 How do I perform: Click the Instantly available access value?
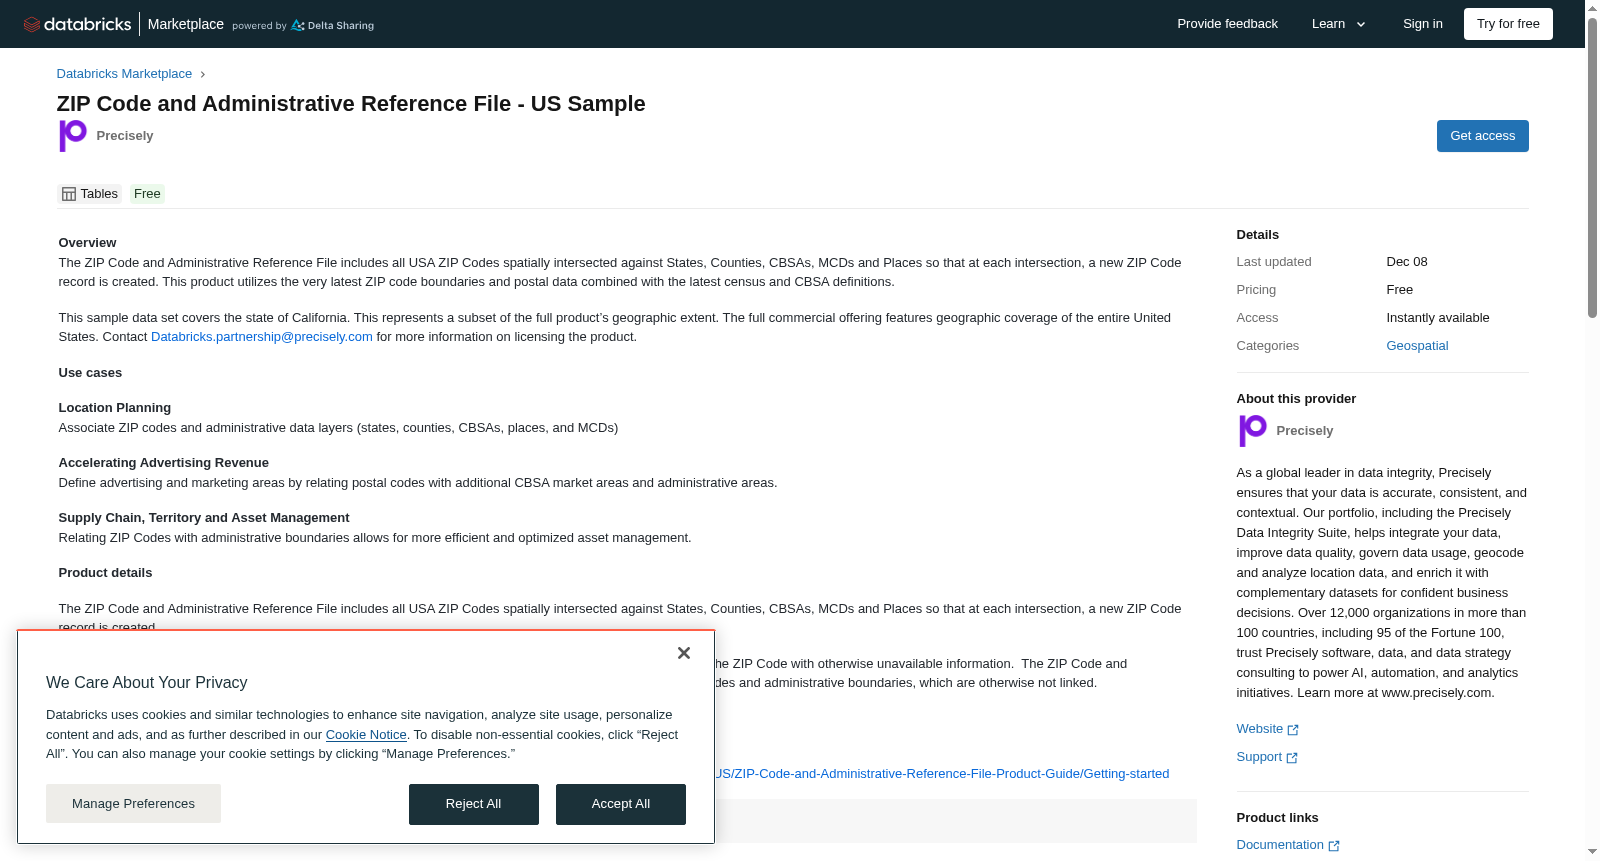point(1438,318)
